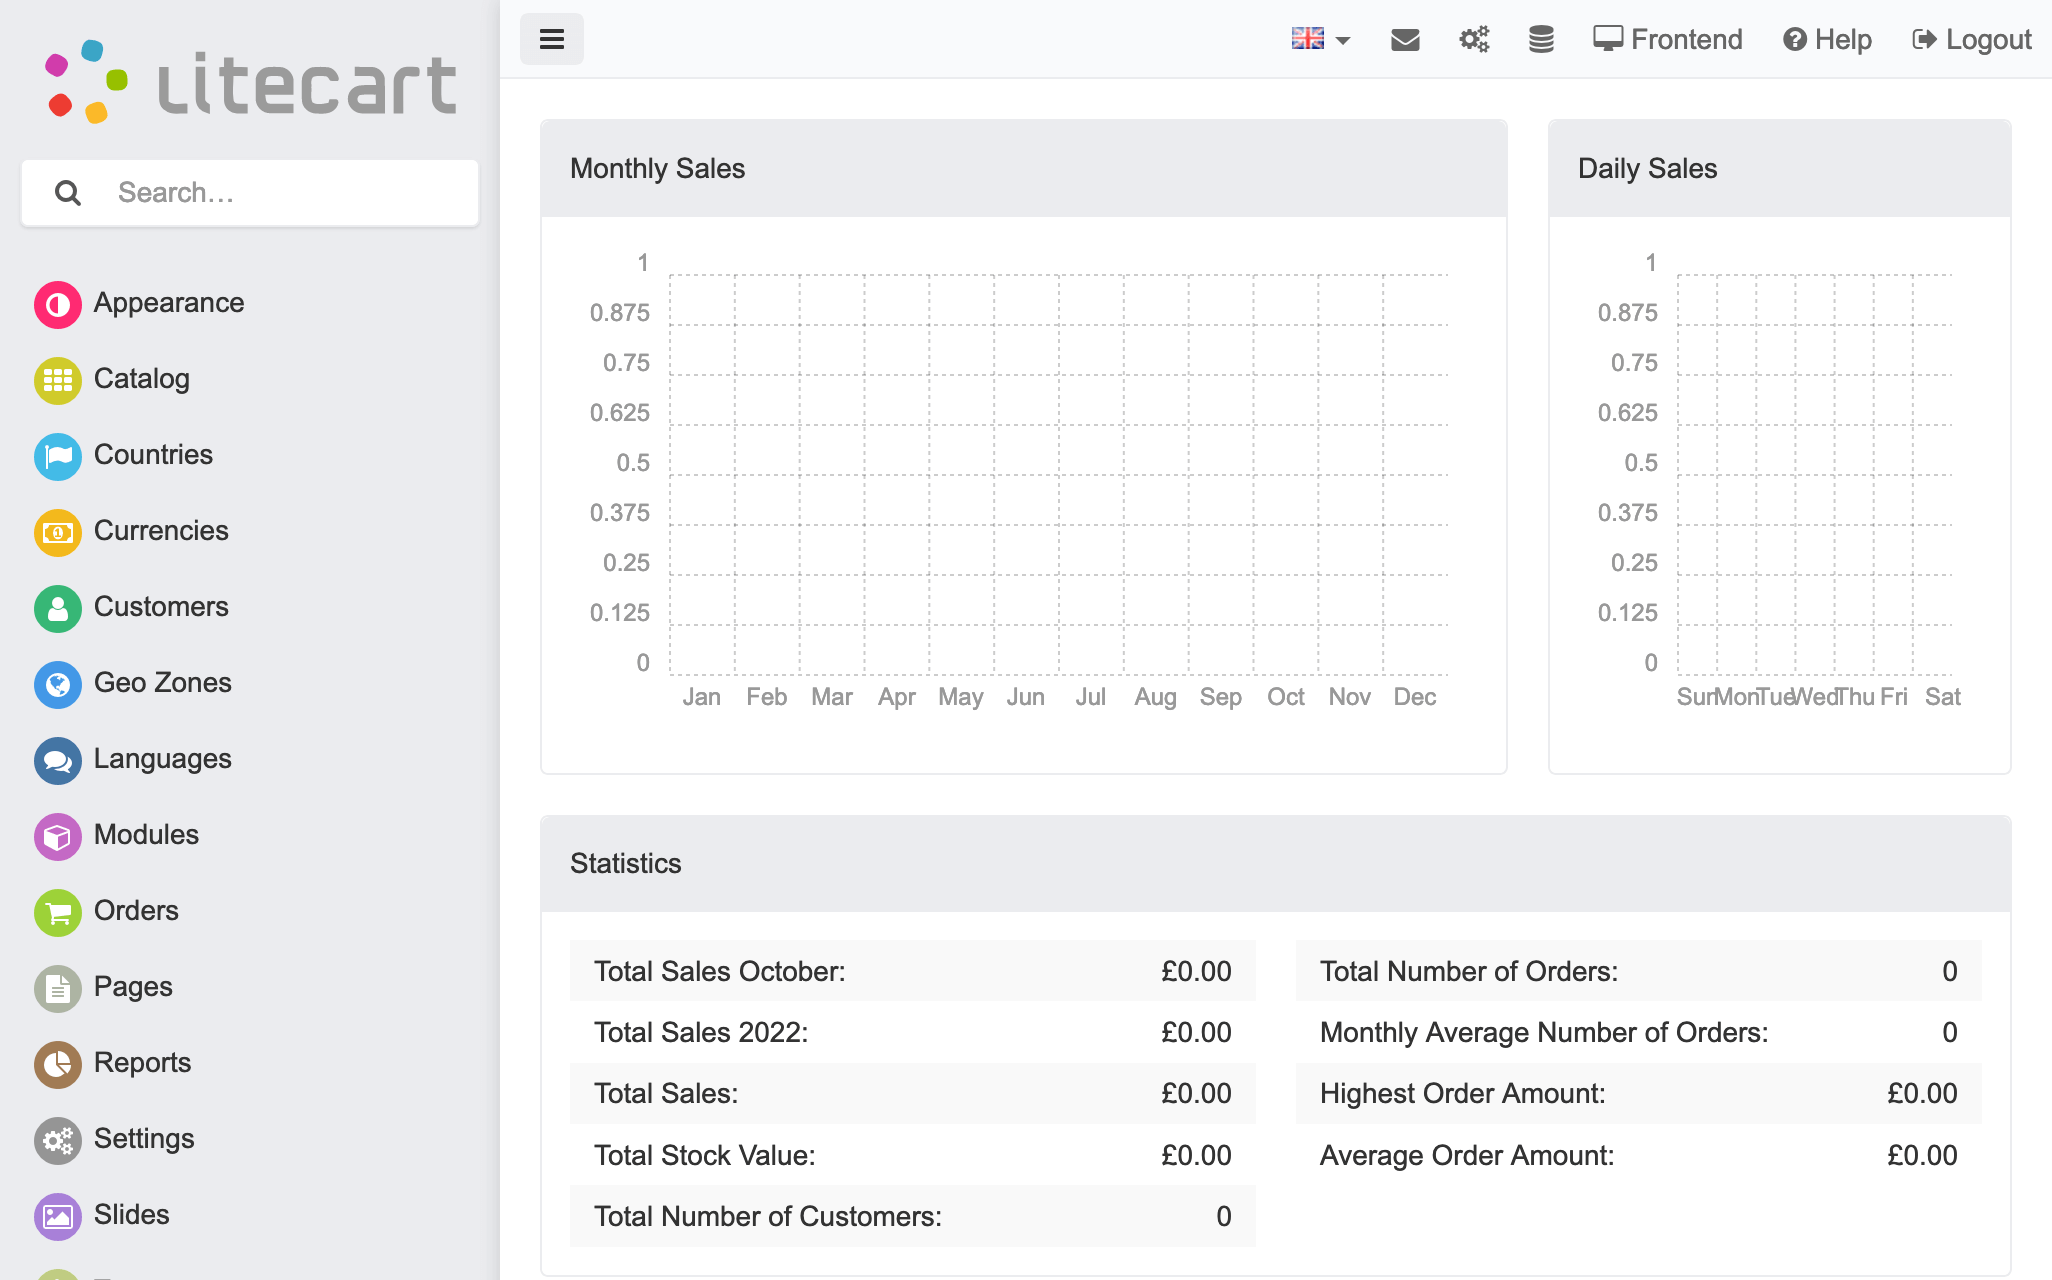
Task: Open the Appearance menu icon
Action: pos(58,304)
